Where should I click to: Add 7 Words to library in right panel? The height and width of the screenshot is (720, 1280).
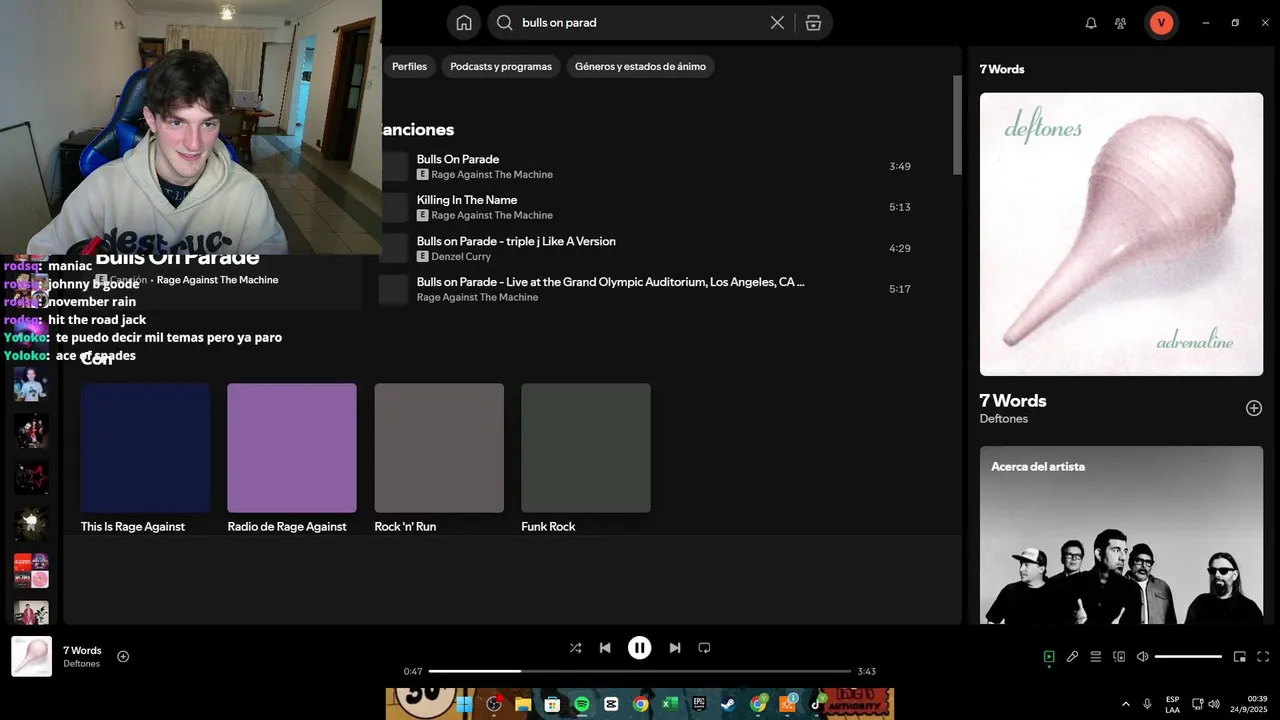point(1254,408)
